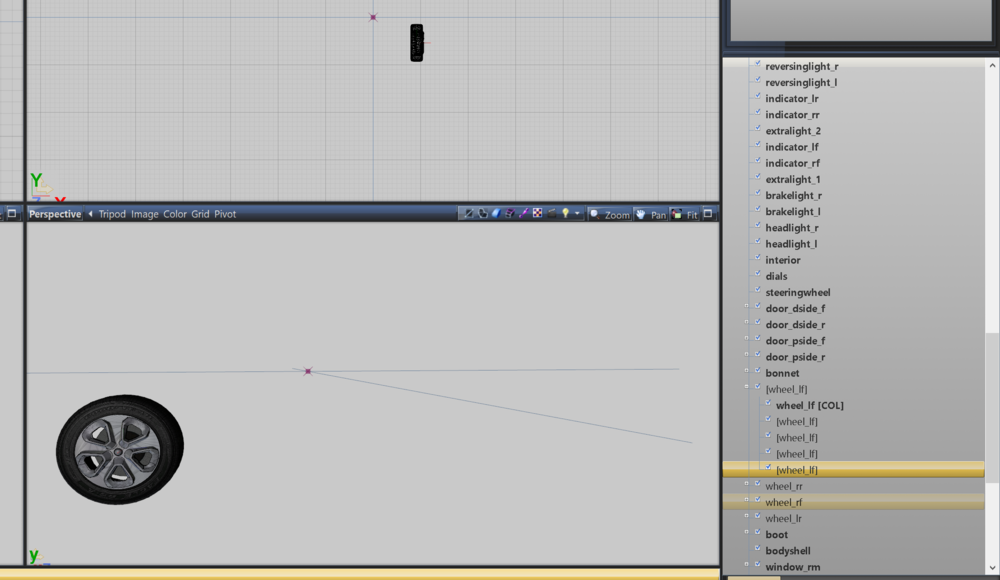Toggle the light bulb lighting icon

[565, 214]
